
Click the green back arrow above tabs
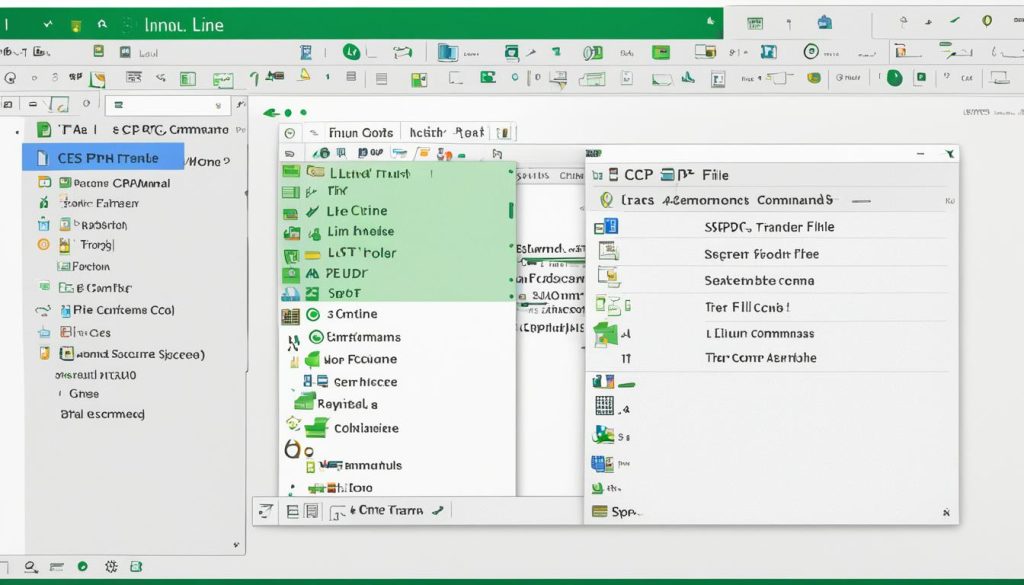coord(271,113)
